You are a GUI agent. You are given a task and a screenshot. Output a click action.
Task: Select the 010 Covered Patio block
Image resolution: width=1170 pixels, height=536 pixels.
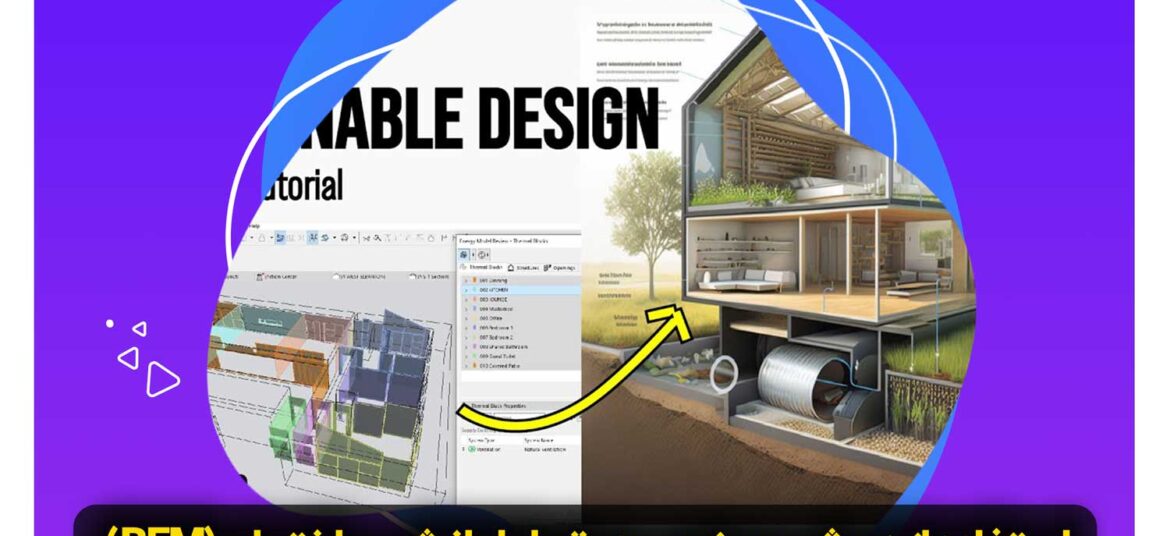coord(521,365)
